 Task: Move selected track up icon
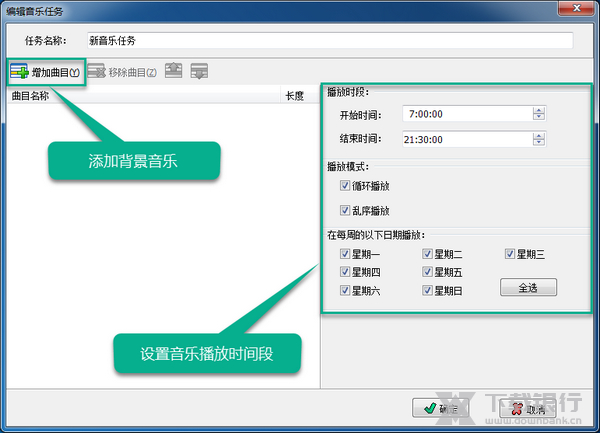(x=173, y=71)
